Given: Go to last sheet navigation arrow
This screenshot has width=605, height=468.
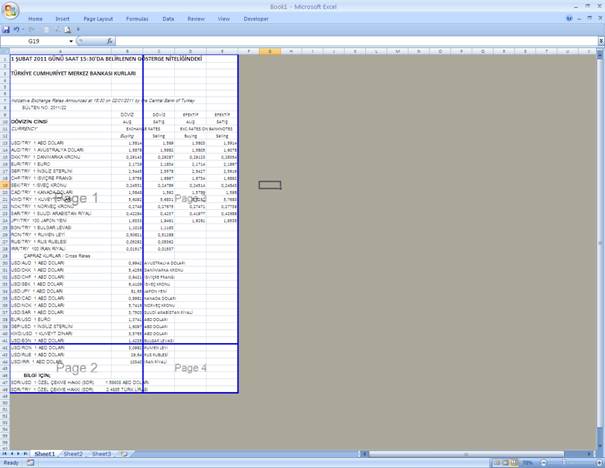Looking at the screenshot, I should 25,454.
